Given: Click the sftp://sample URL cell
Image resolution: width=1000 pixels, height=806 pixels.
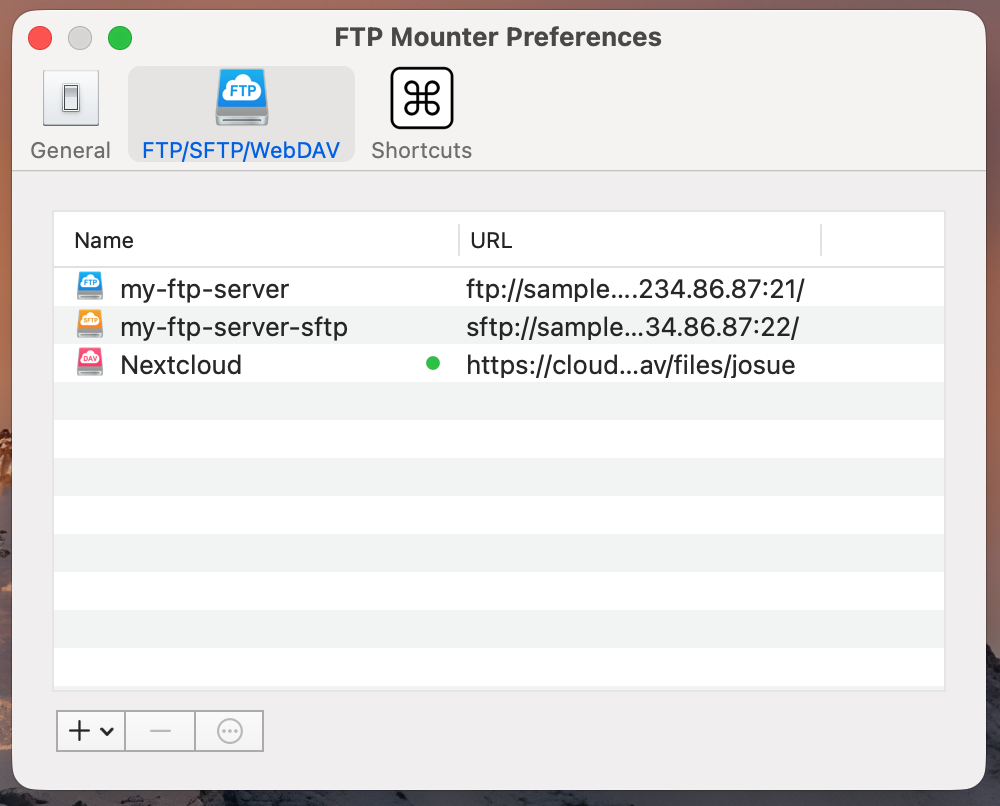Looking at the screenshot, I should (632, 327).
